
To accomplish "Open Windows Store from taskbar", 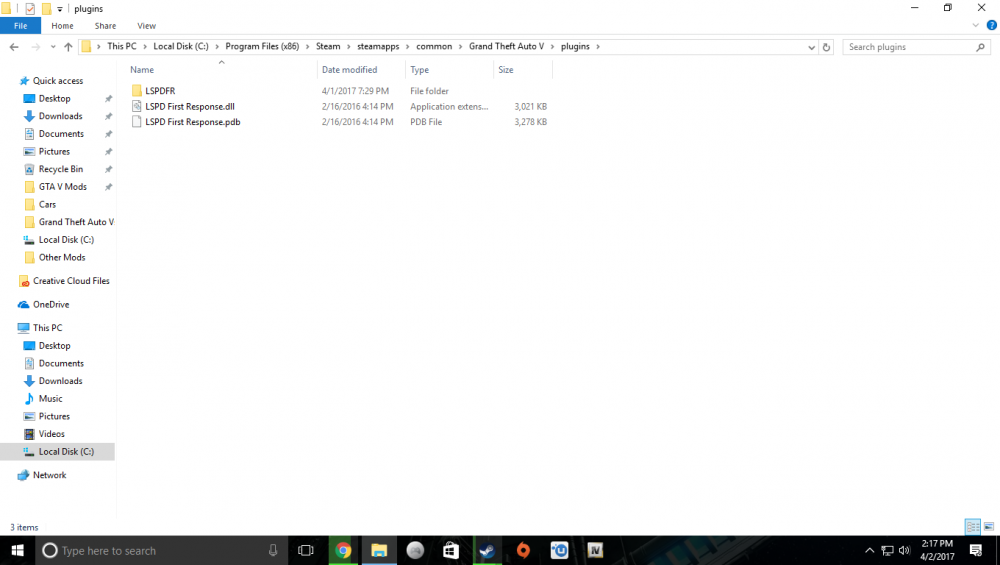I will [451, 550].
